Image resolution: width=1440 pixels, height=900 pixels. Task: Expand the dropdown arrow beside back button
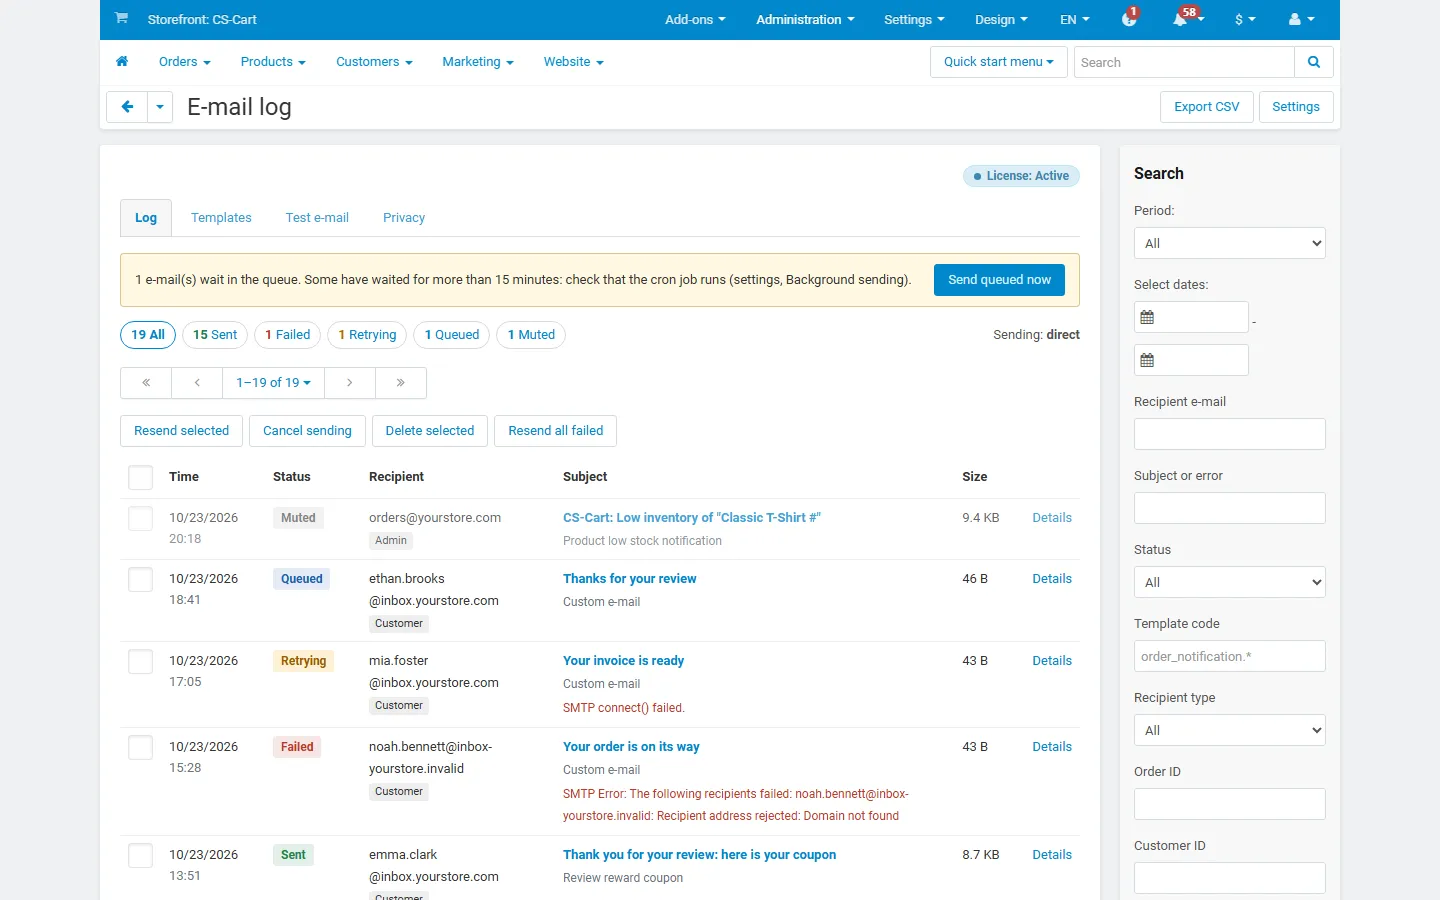tap(160, 107)
